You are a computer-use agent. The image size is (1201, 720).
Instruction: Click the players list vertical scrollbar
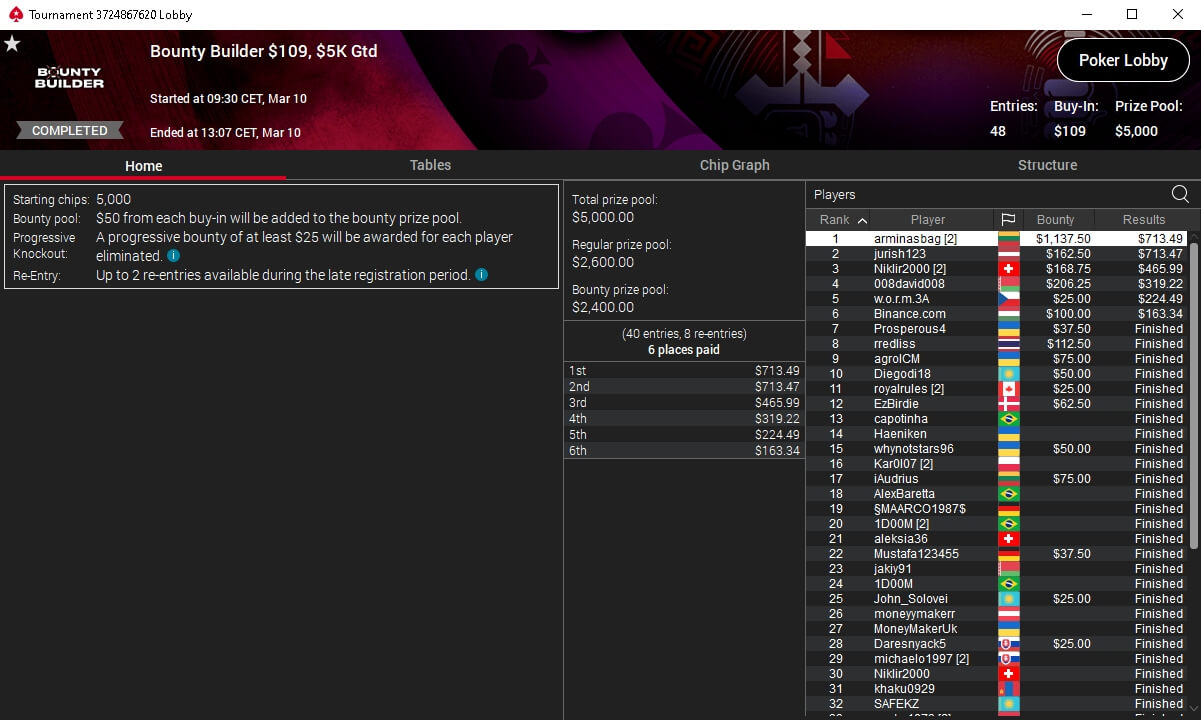[1194, 390]
